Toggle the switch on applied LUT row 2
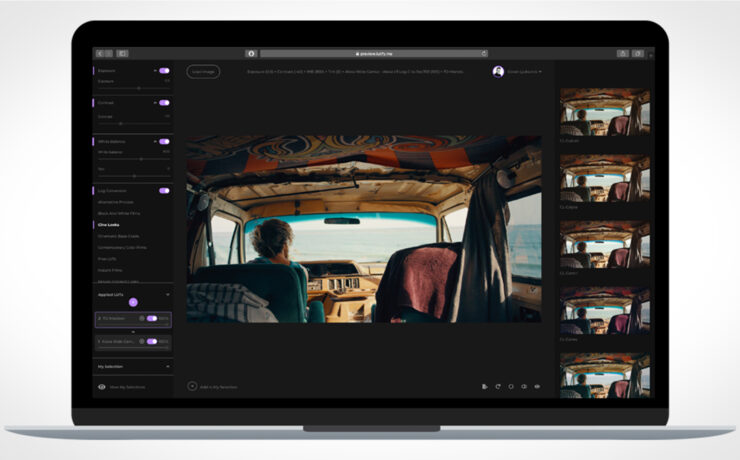740x460 pixels. [152, 318]
